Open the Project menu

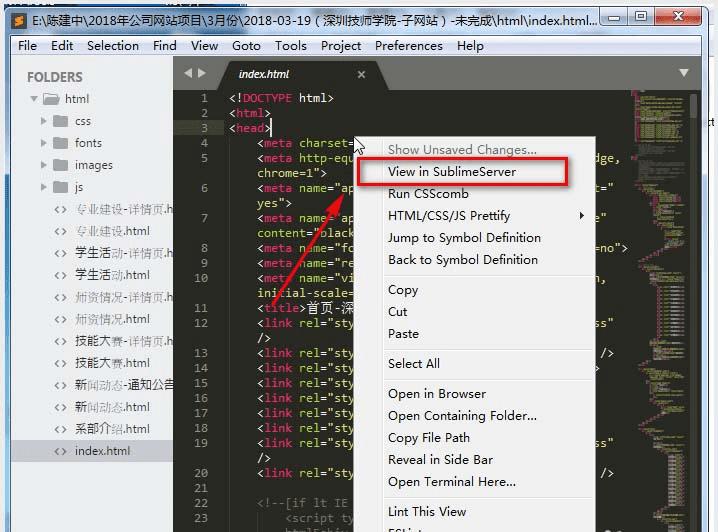[x=341, y=46]
